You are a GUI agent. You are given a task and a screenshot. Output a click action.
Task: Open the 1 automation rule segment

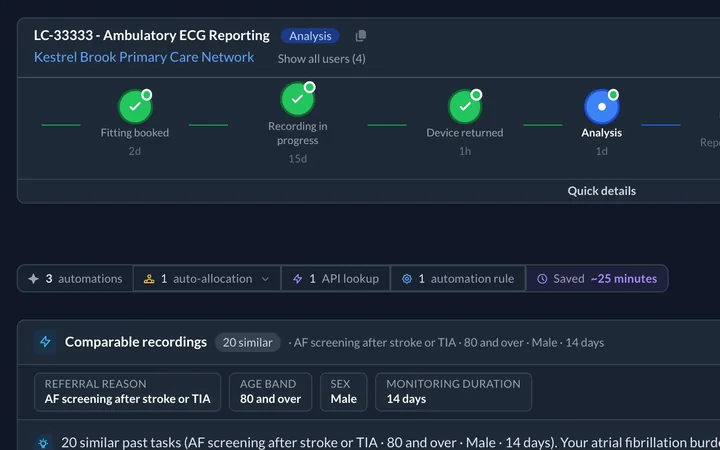(458, 279)
